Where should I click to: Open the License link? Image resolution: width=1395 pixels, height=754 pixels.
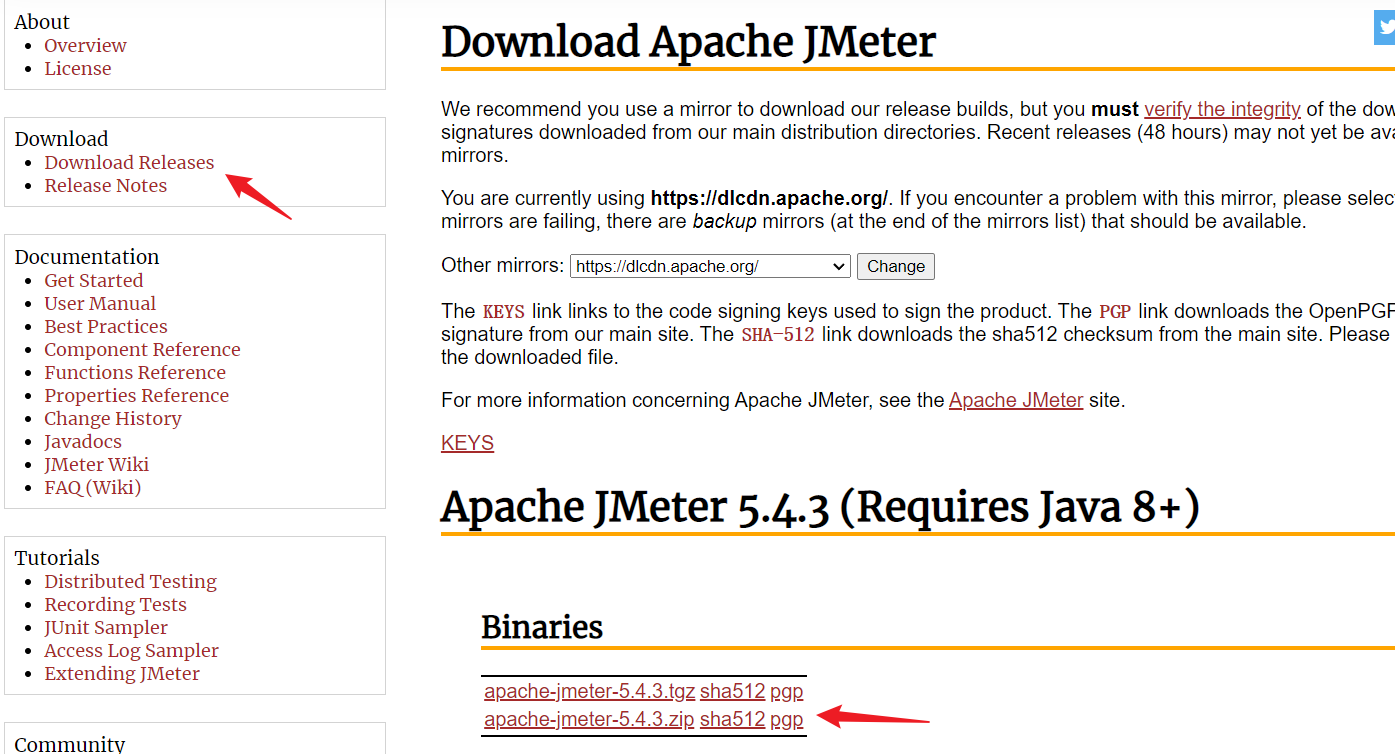click(x=78, y=68)
